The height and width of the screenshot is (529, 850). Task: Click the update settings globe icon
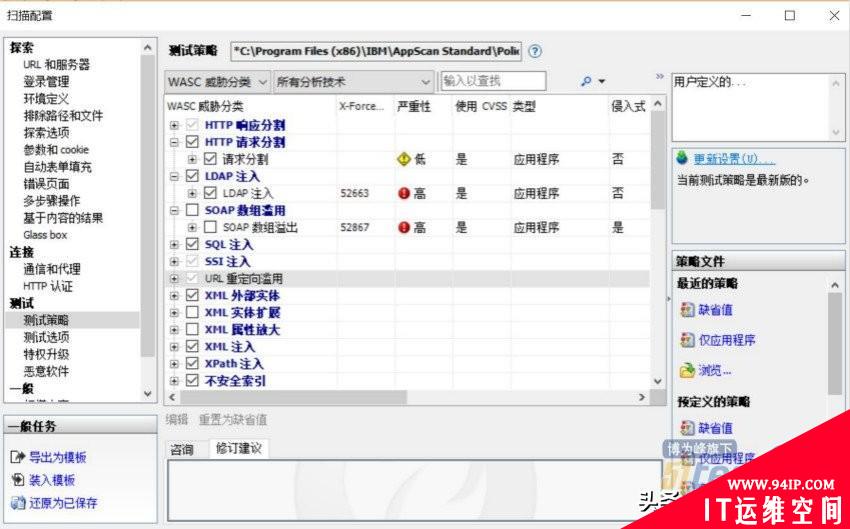(682, 159)
